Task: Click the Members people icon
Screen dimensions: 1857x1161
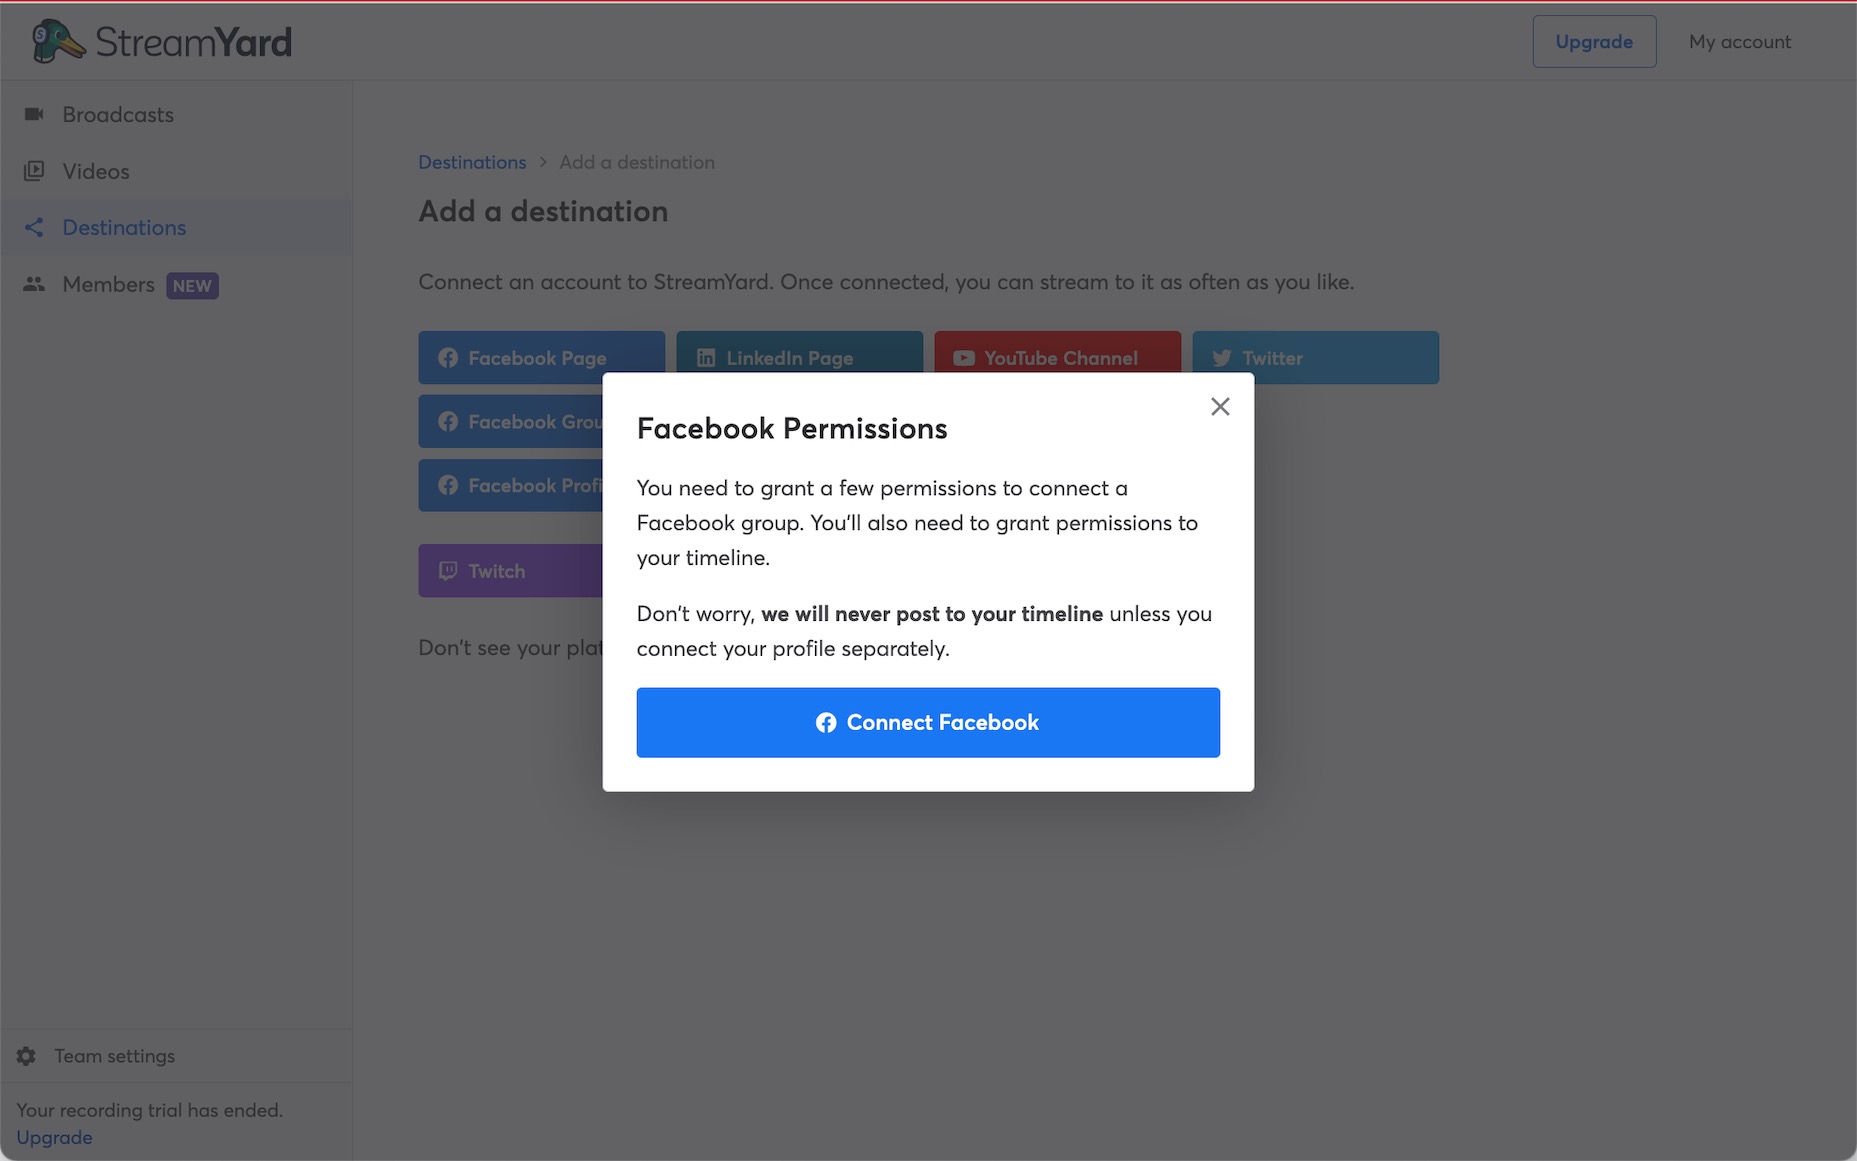Action: 34,284
